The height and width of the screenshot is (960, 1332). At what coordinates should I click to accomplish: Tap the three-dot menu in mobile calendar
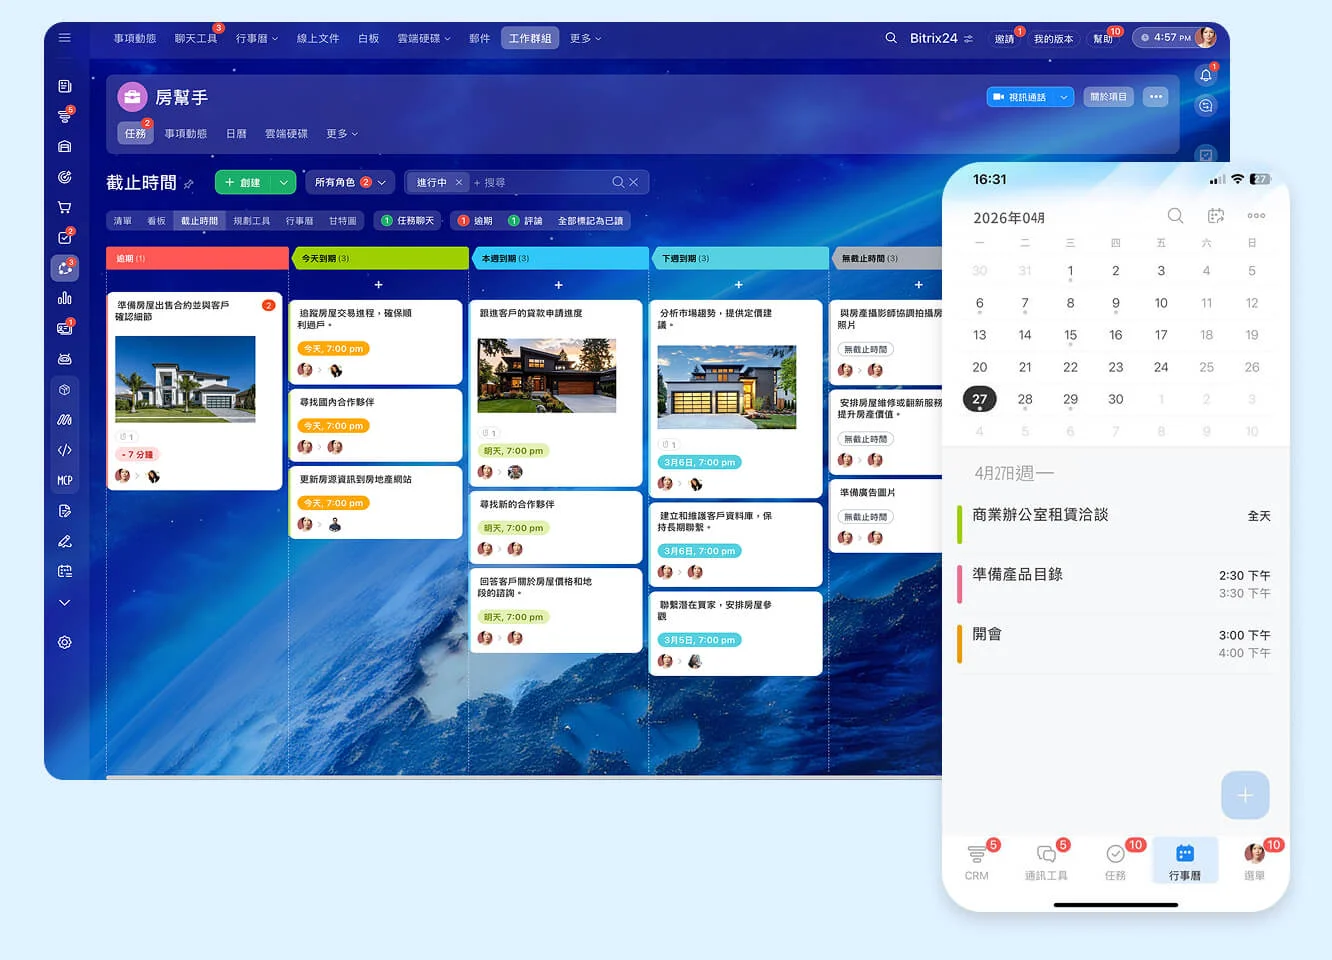coord(1257,215)
